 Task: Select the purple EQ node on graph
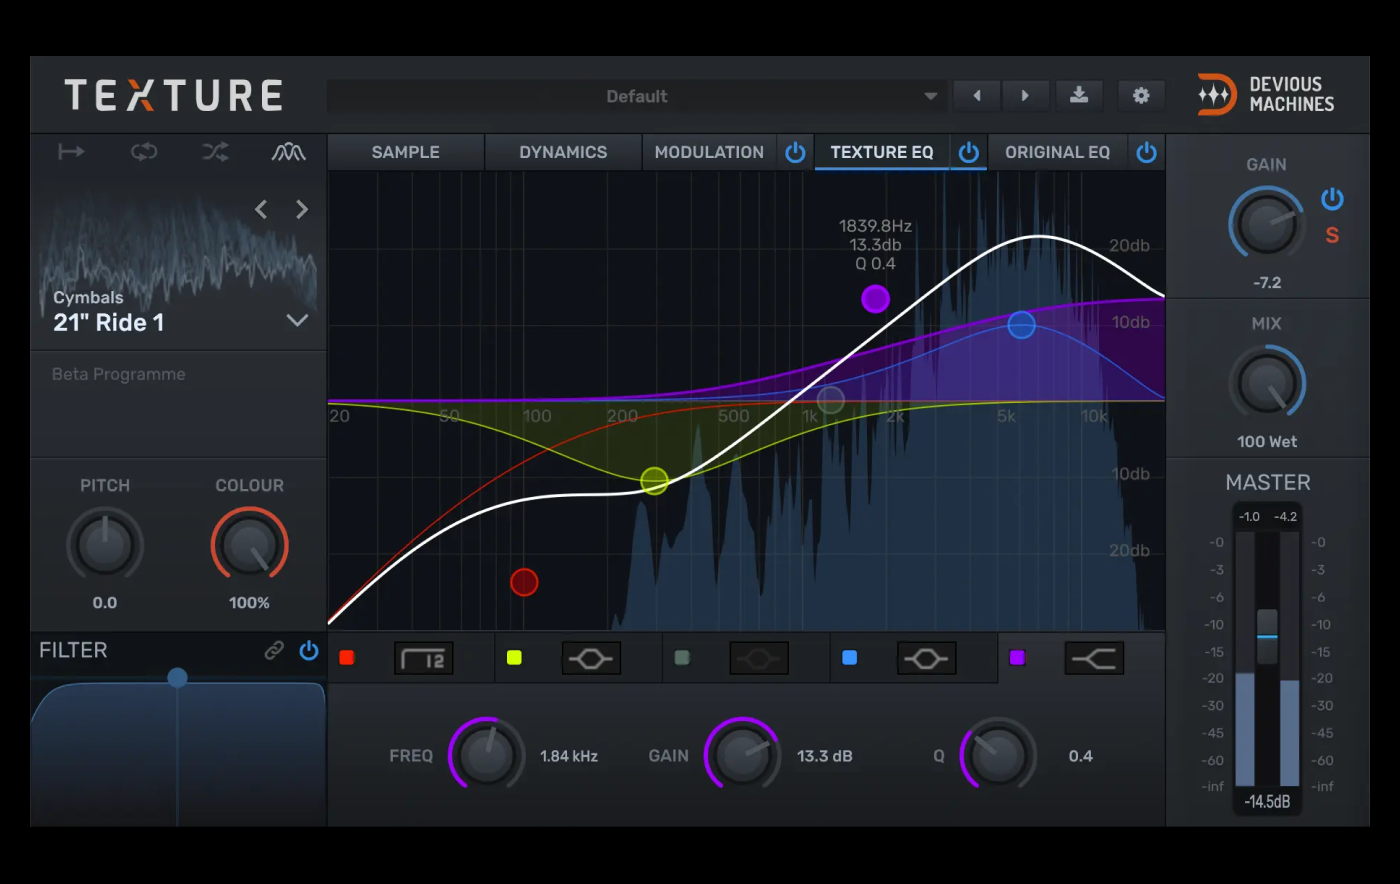point(875,299)
